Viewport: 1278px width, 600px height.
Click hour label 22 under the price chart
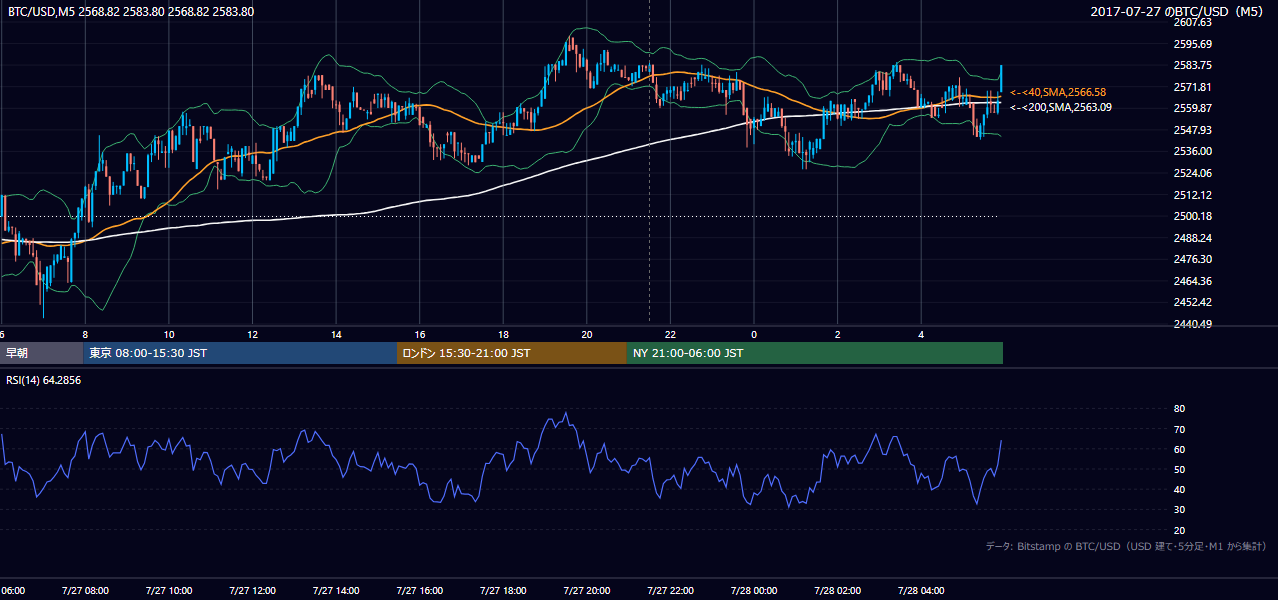pyautogui.click(x=670, y=335)
